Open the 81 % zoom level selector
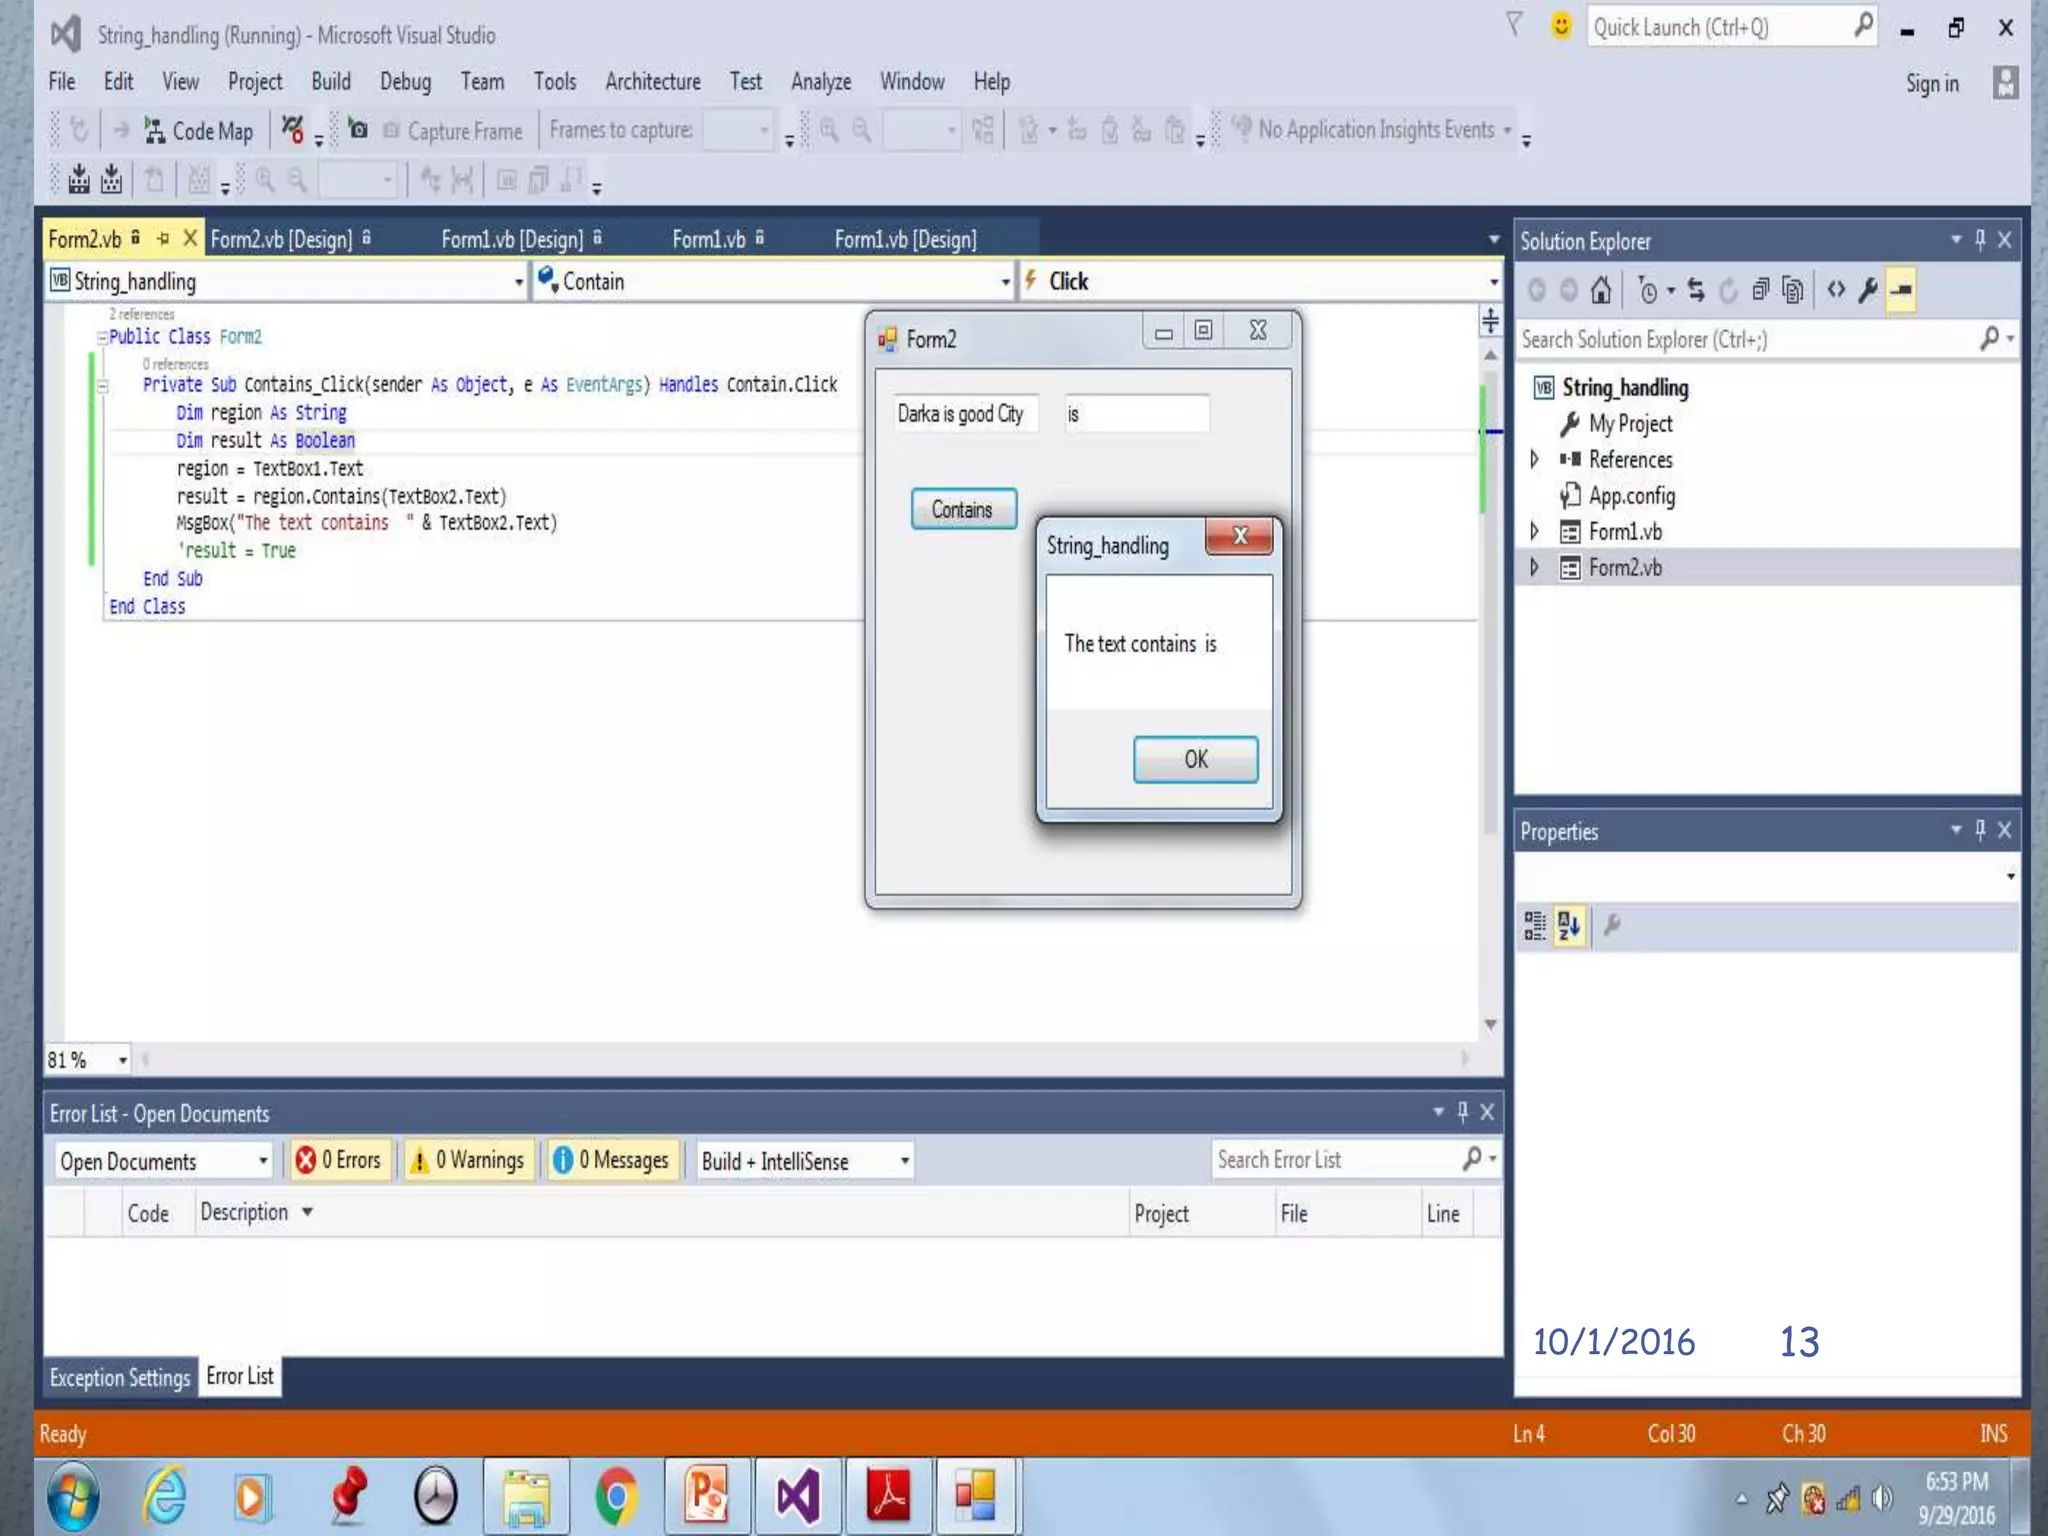Viewport: 2048px width, 1536px height. 122,1060
